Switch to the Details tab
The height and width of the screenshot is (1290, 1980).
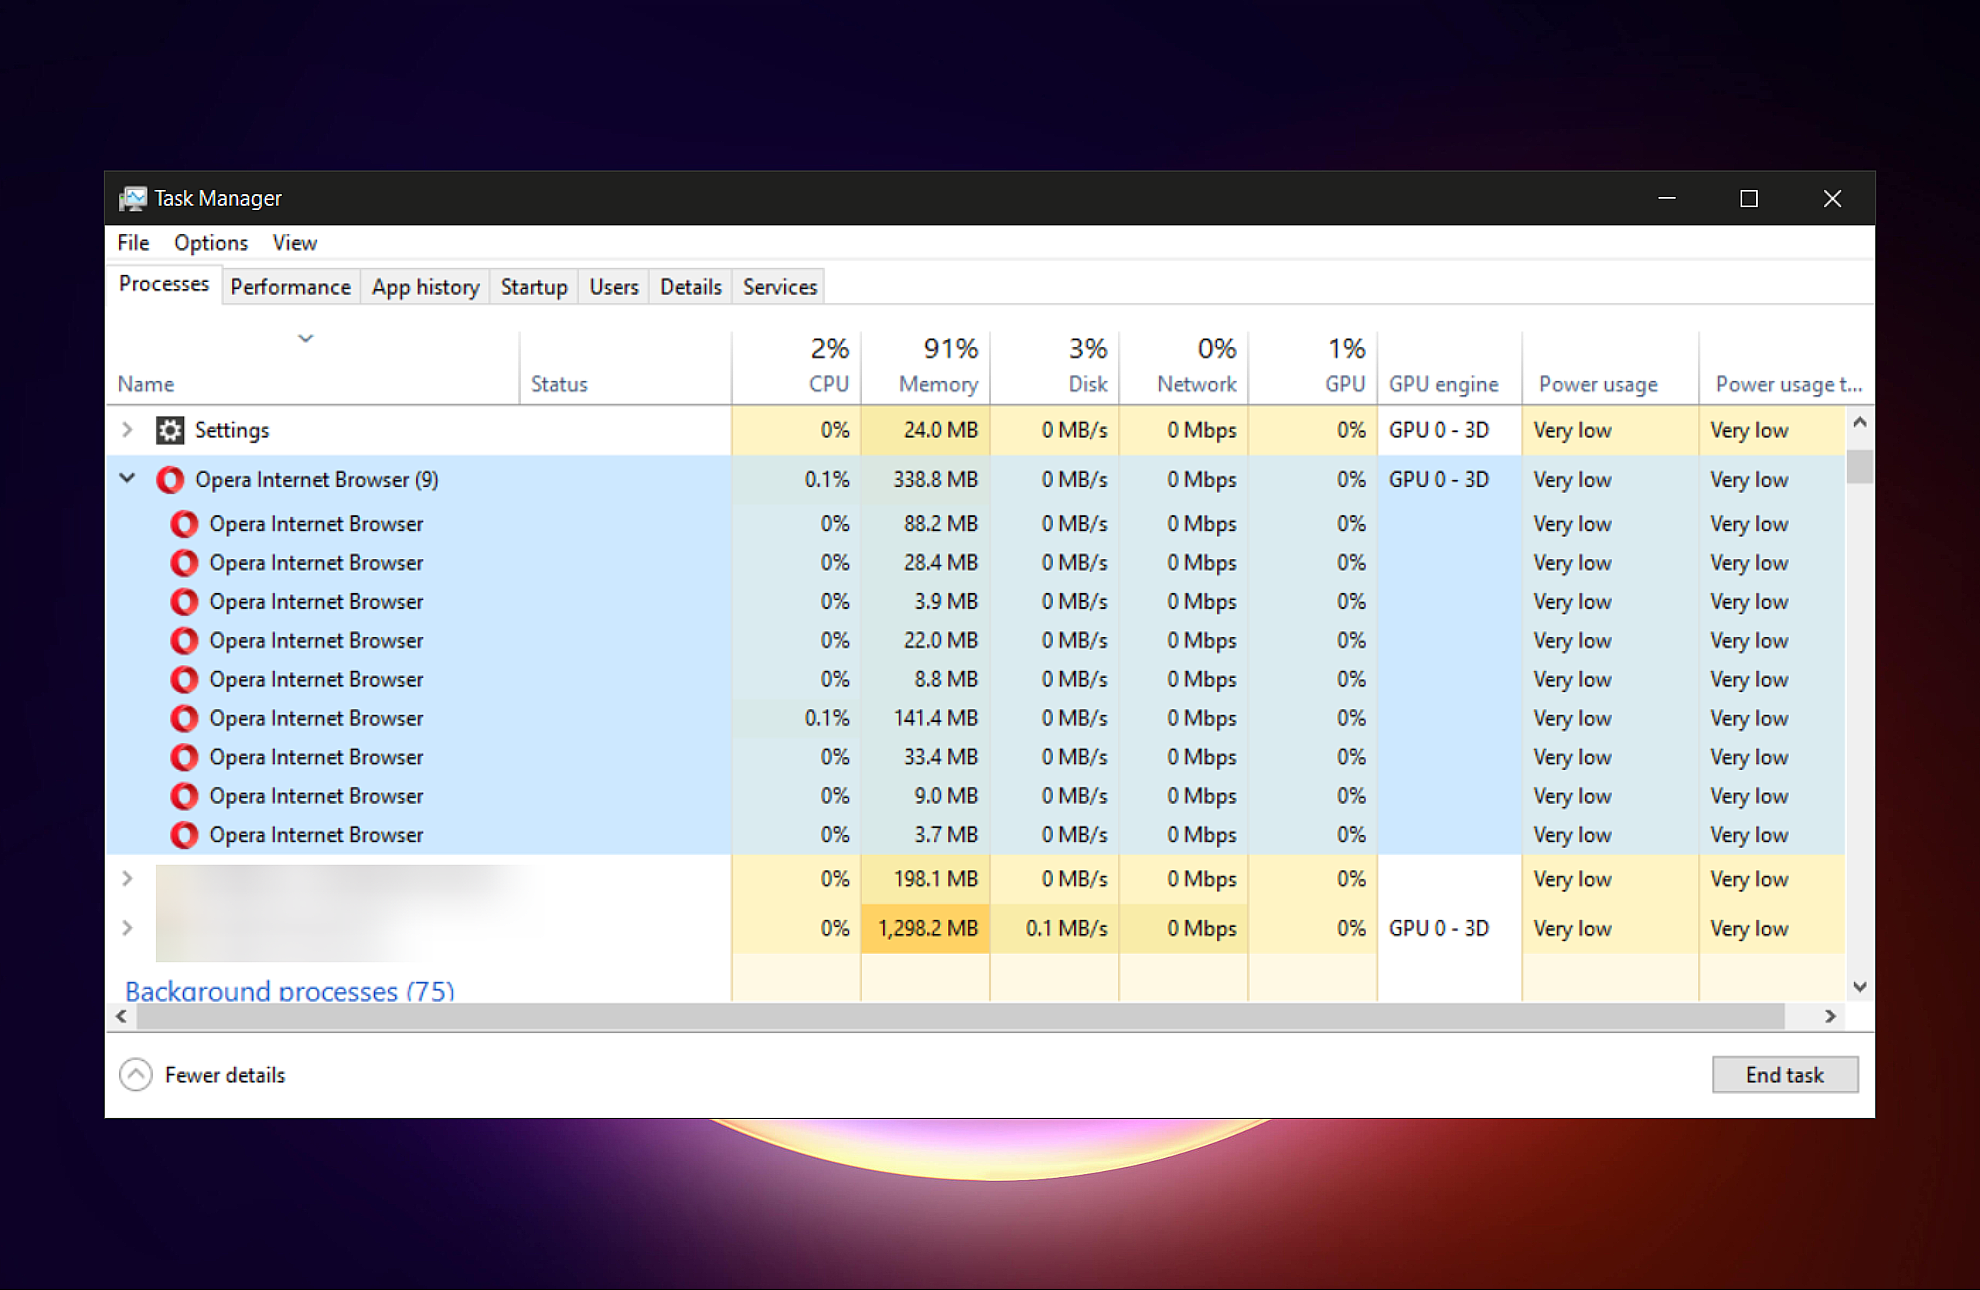691,288
